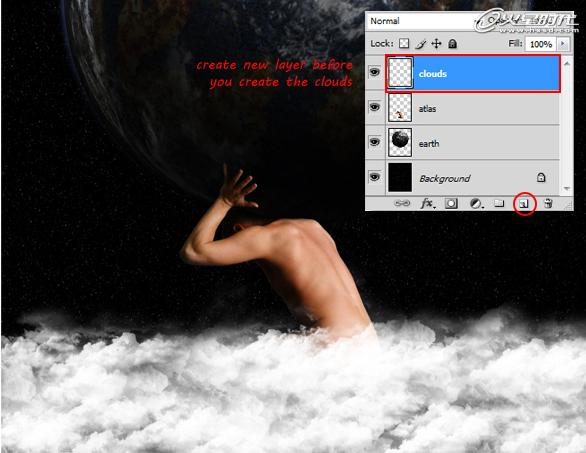Select the clouds layer thumbnail
Viewport: 586px width, 453px height.
(x=400, y=73)
